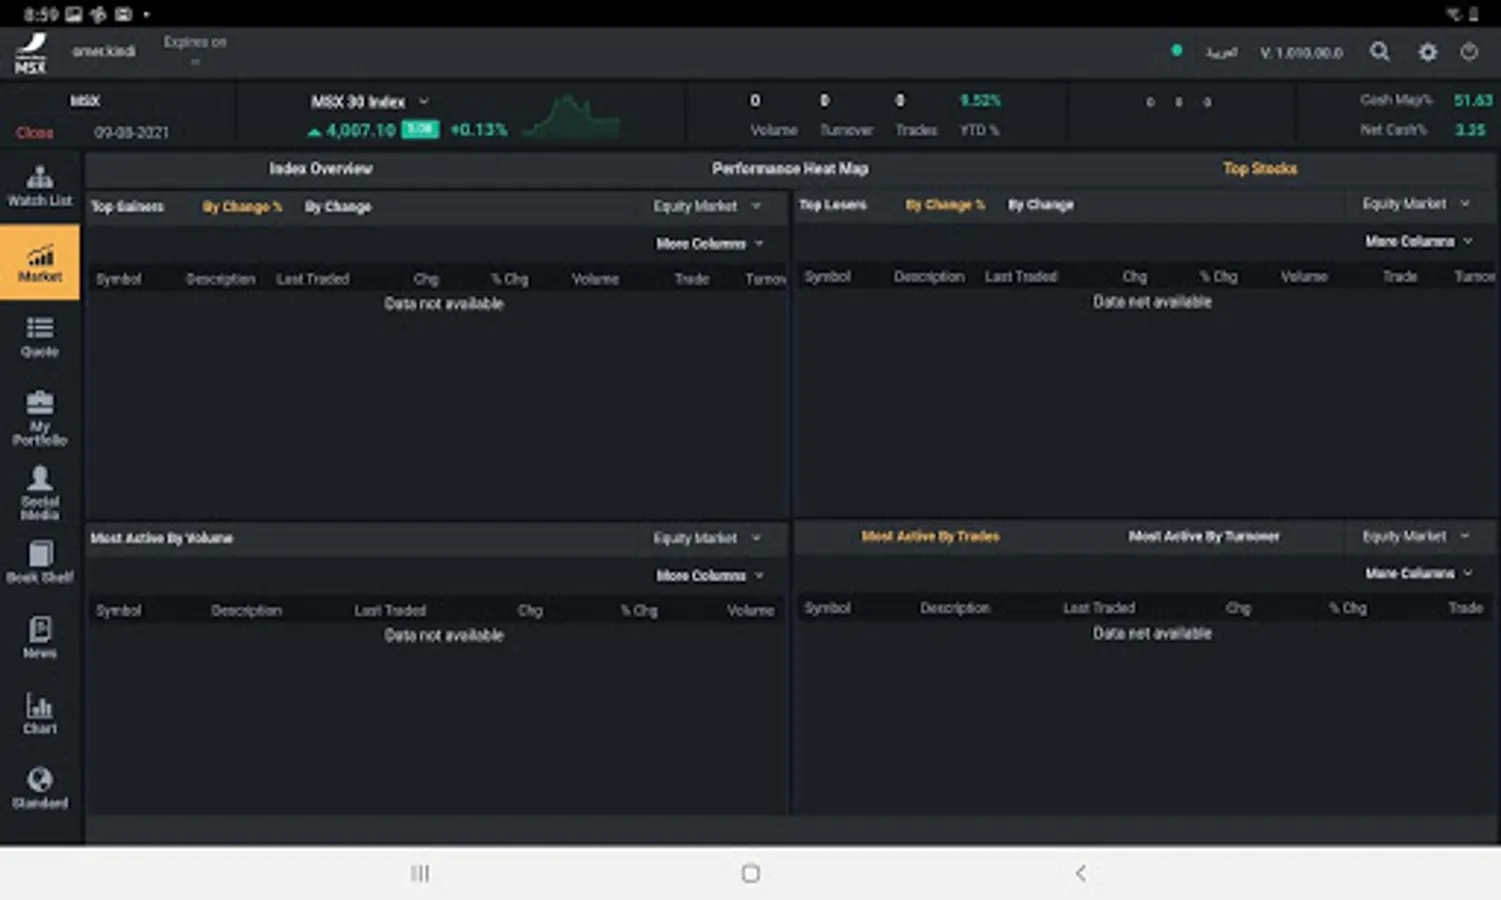Open My Portfolio from the sidebar
Viewport: 1501px width, 900px height.
[40, 418]
